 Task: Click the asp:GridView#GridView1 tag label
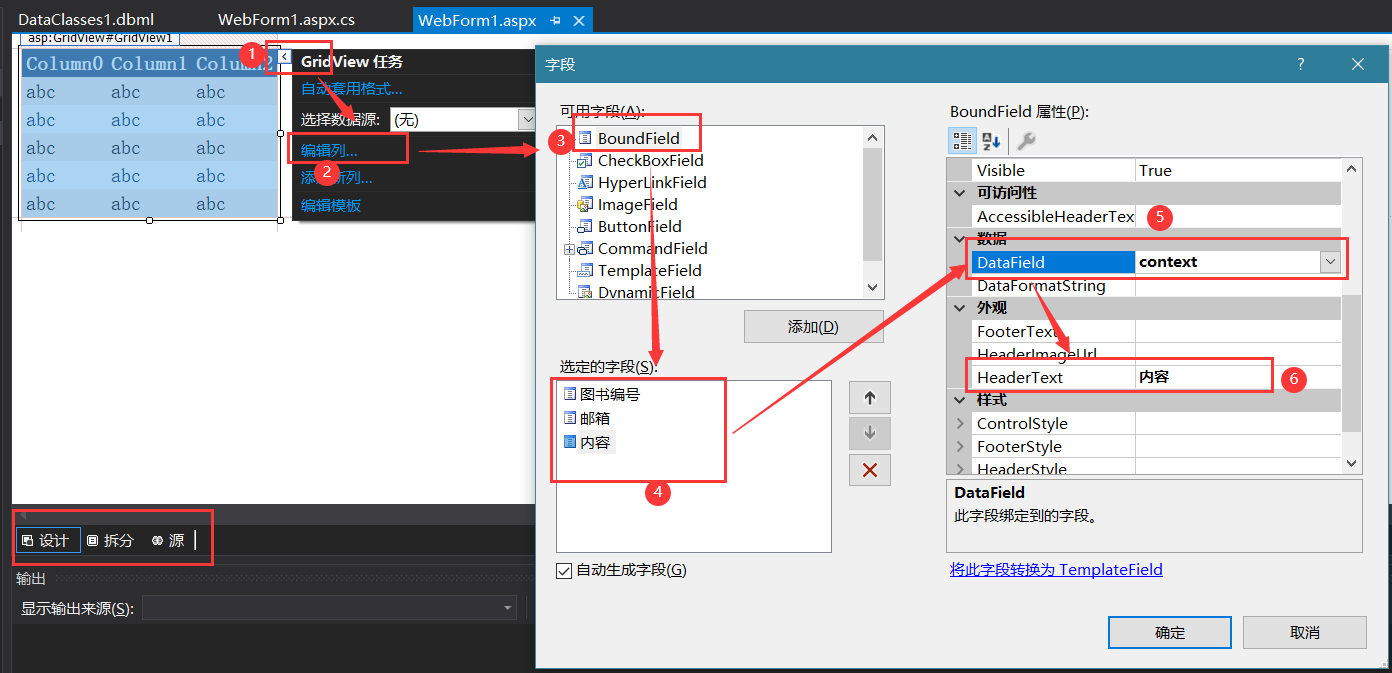(100, 38)
